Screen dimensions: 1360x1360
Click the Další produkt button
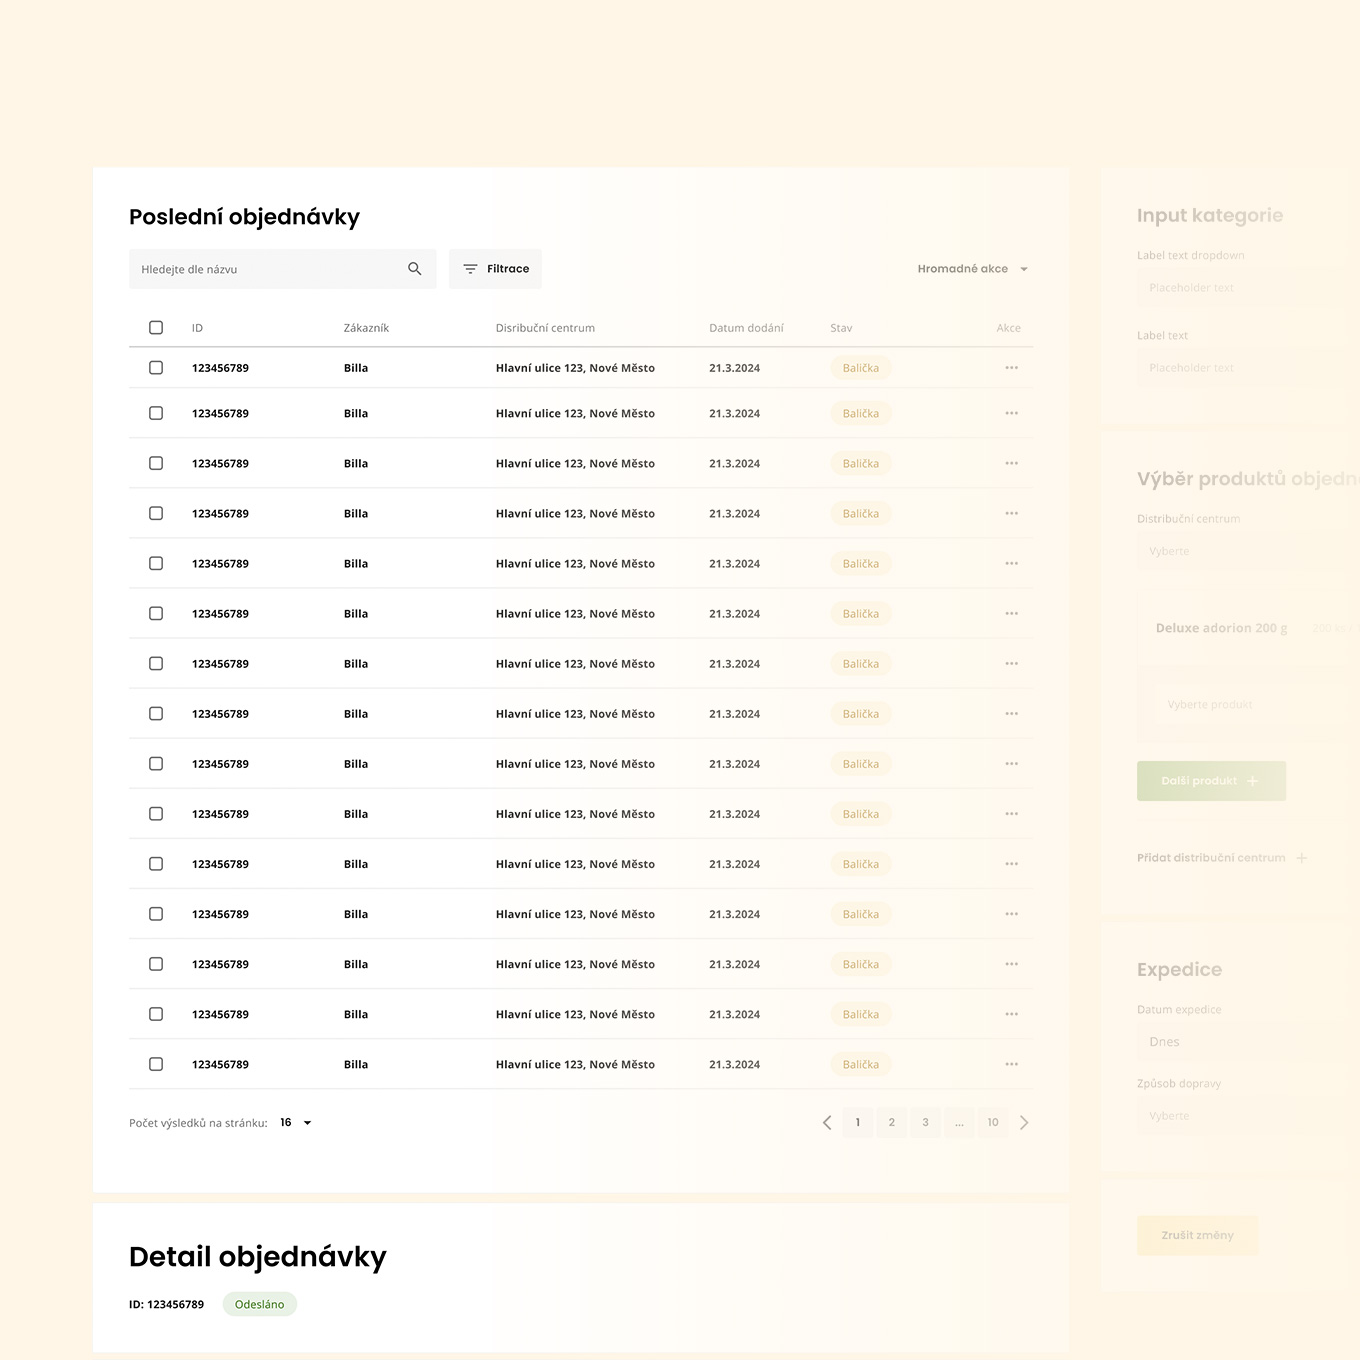coord(1211,781)
